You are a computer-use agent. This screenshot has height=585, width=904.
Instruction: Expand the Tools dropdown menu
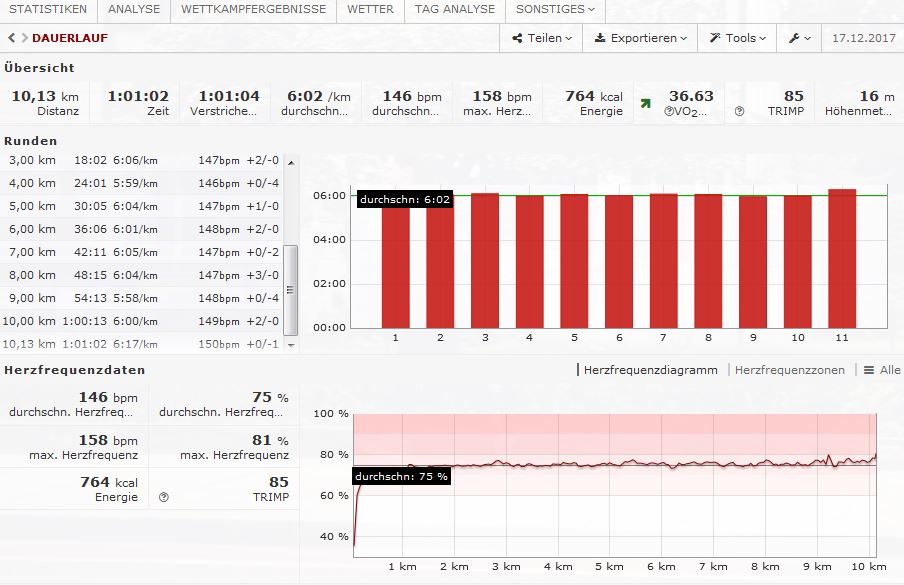(x=738, y=38)
